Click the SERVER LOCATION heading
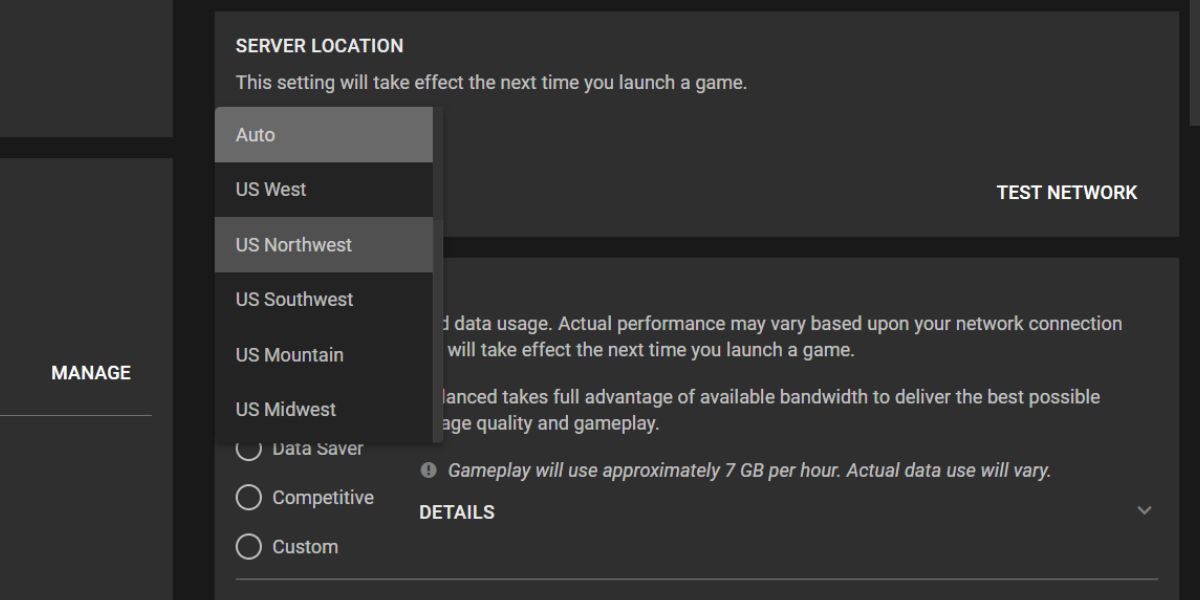 click(319, 46)
